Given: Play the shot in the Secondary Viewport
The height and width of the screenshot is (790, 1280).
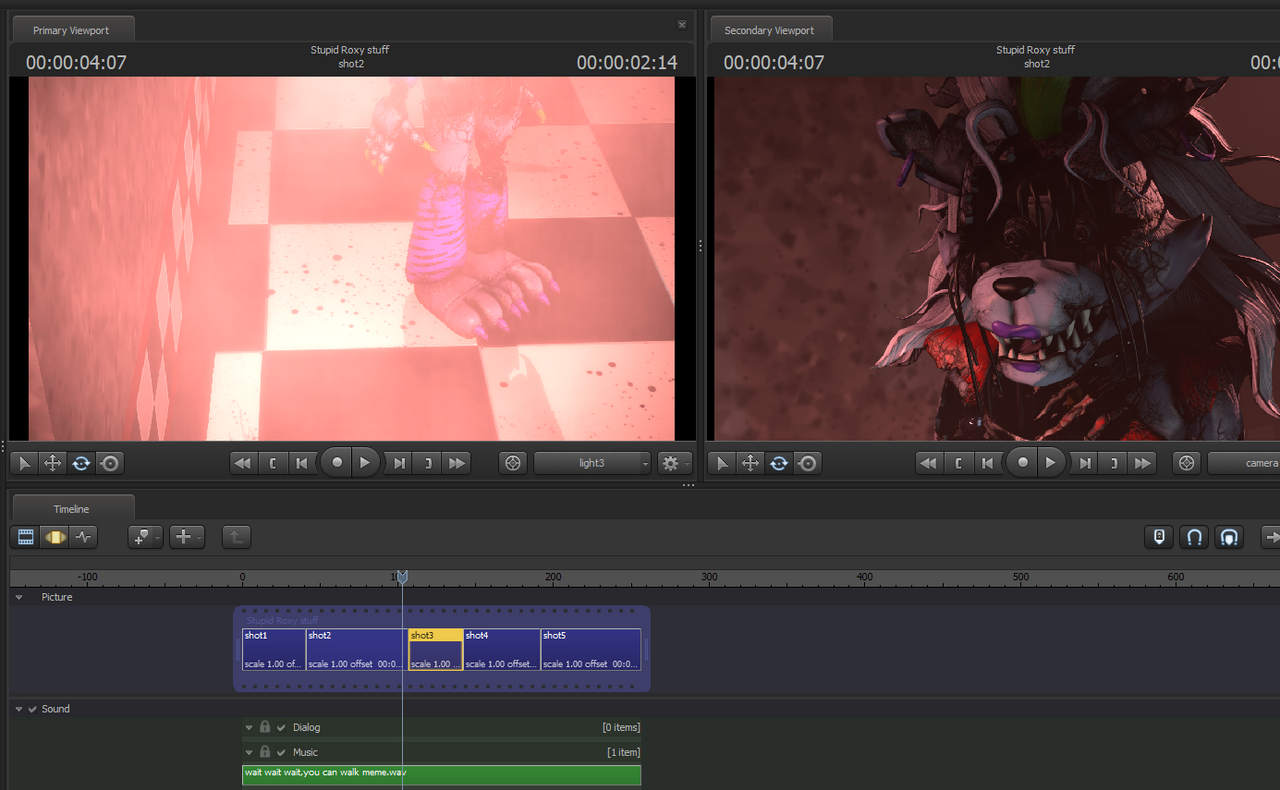Looking at the screenshot, I should [1050, 463].
